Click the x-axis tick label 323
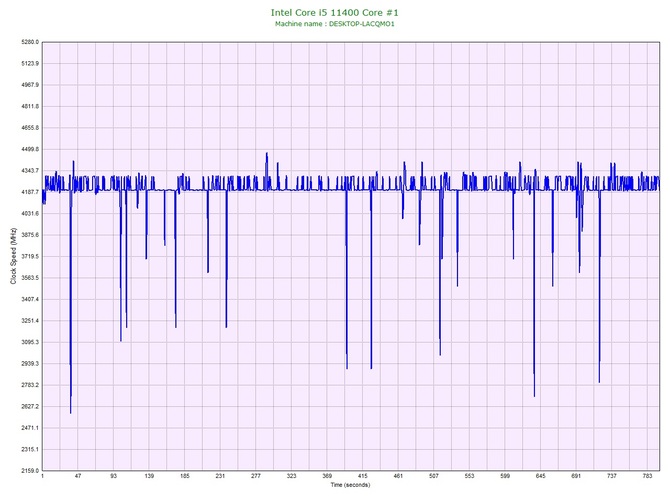670x502 pixels. click(291, 476)
